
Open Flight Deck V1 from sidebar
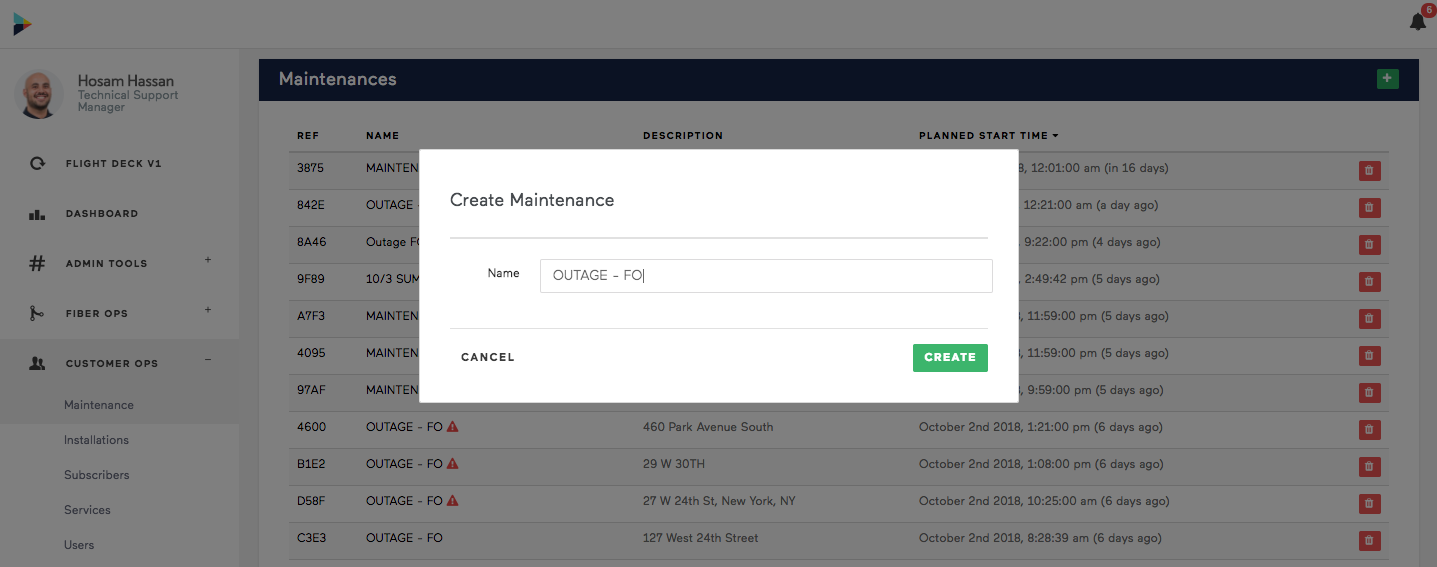click(x=113, y=164)
